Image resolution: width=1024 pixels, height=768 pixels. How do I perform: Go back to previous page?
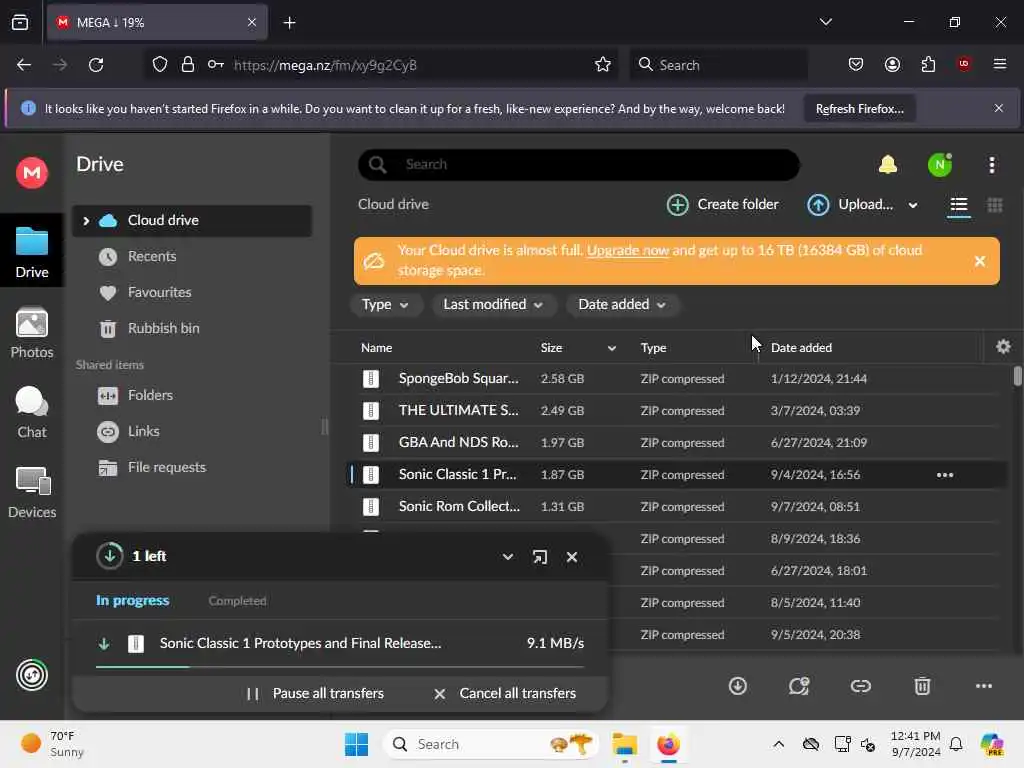pyautogui.click(x=24, y=65)
